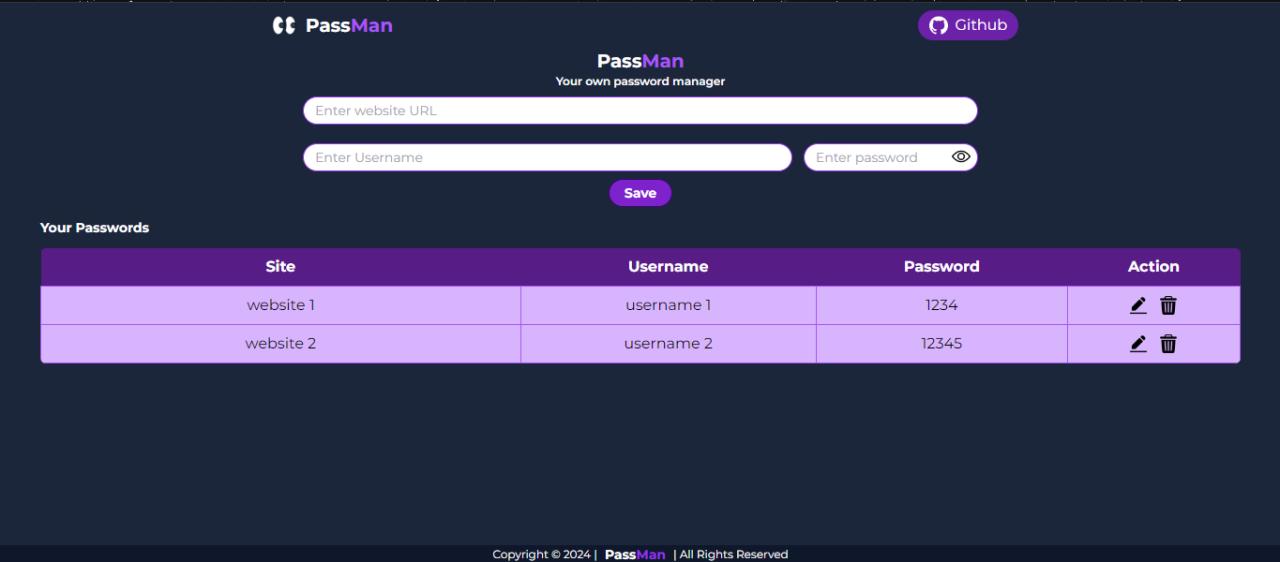This screenshot has width=1280, height=562.
Task: Delete the website 1 entry via trash icon
Action: [1168, 306]
